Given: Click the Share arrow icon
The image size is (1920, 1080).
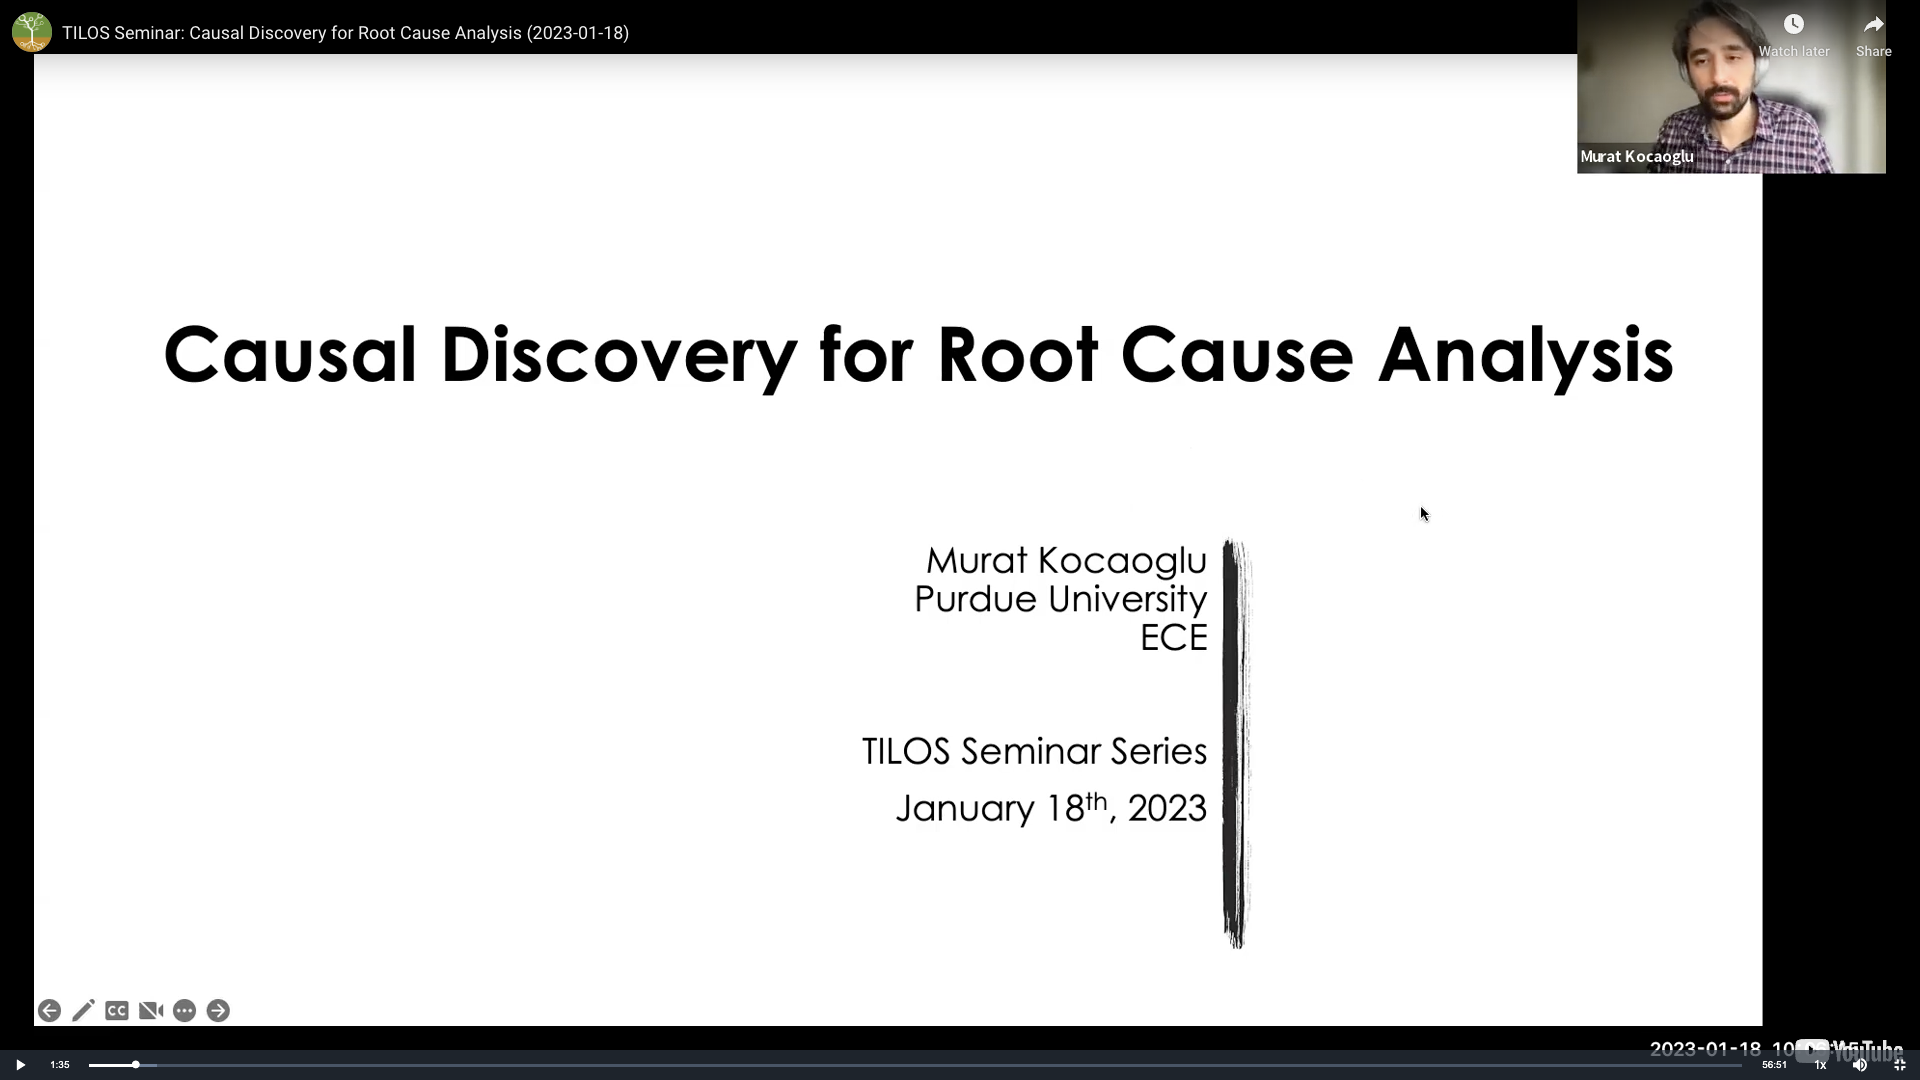Looking at the screenshot, I should click(x=1873, y=25).
